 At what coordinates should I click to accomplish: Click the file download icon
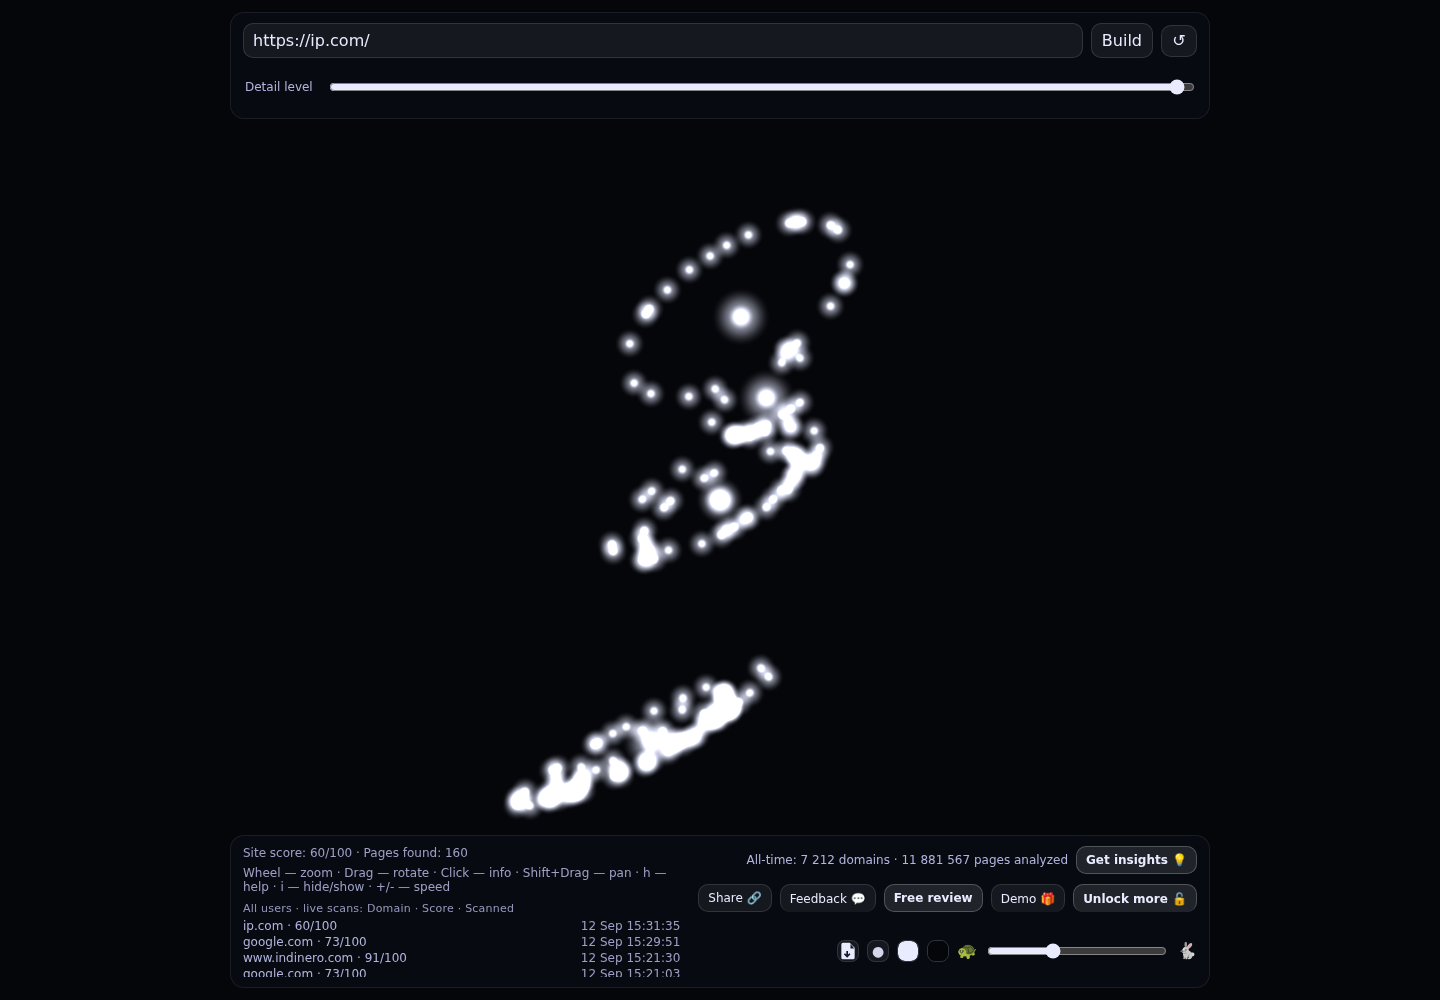point(848,951)
